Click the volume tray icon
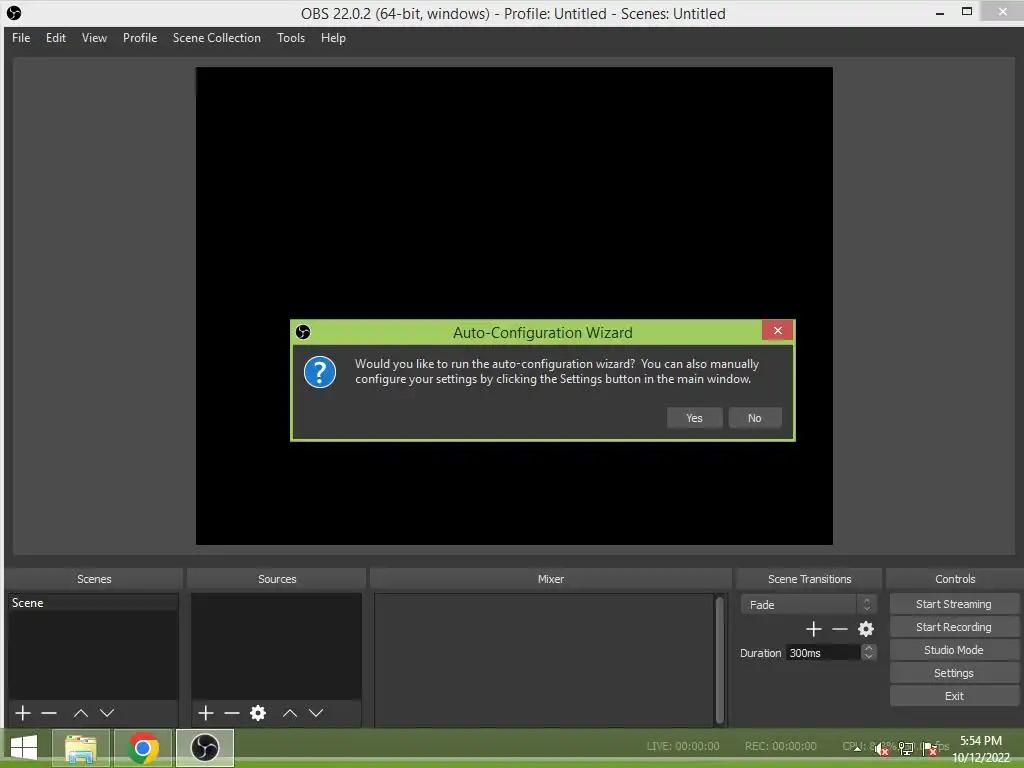The width and height of the screenshot is (1024, 768). point(882,748)
